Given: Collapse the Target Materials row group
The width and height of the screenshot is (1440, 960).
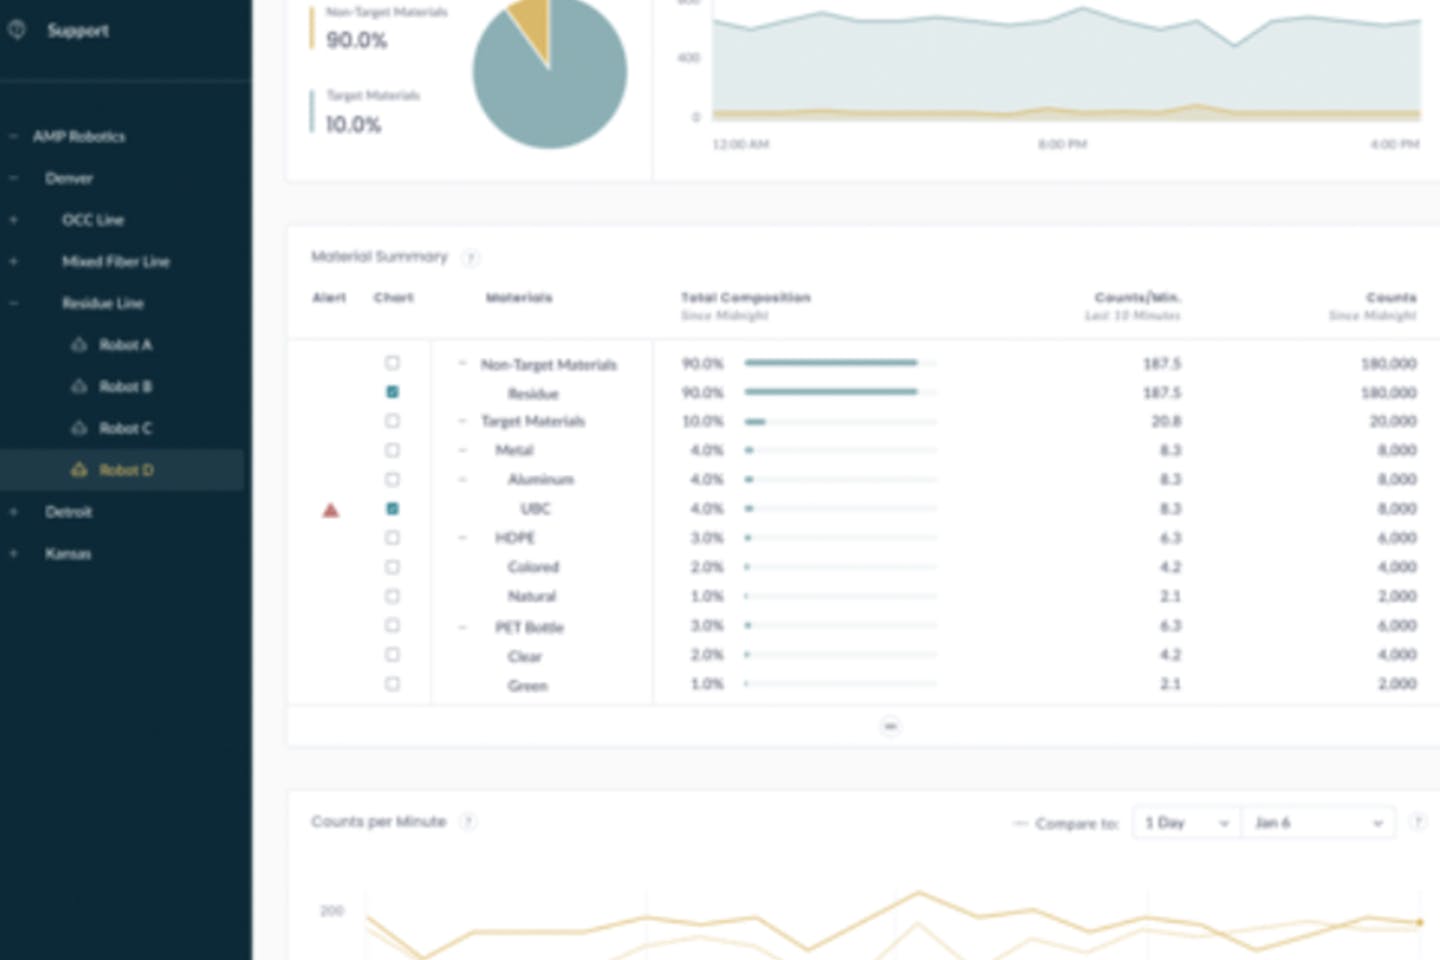Looking at the screenshot, I should click(x=462, y=421).
